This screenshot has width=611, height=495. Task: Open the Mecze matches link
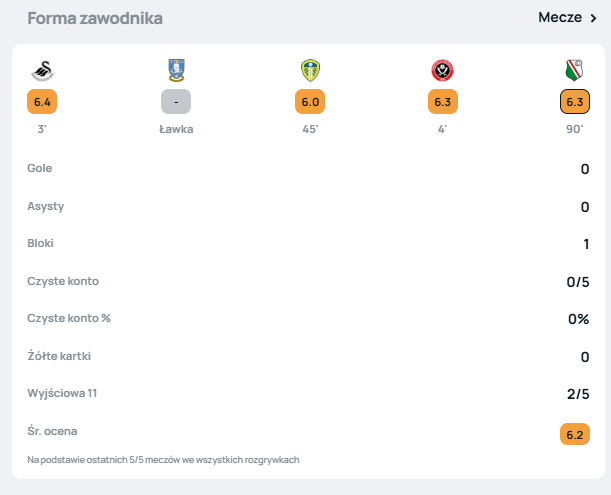click(x=559, y=18)
